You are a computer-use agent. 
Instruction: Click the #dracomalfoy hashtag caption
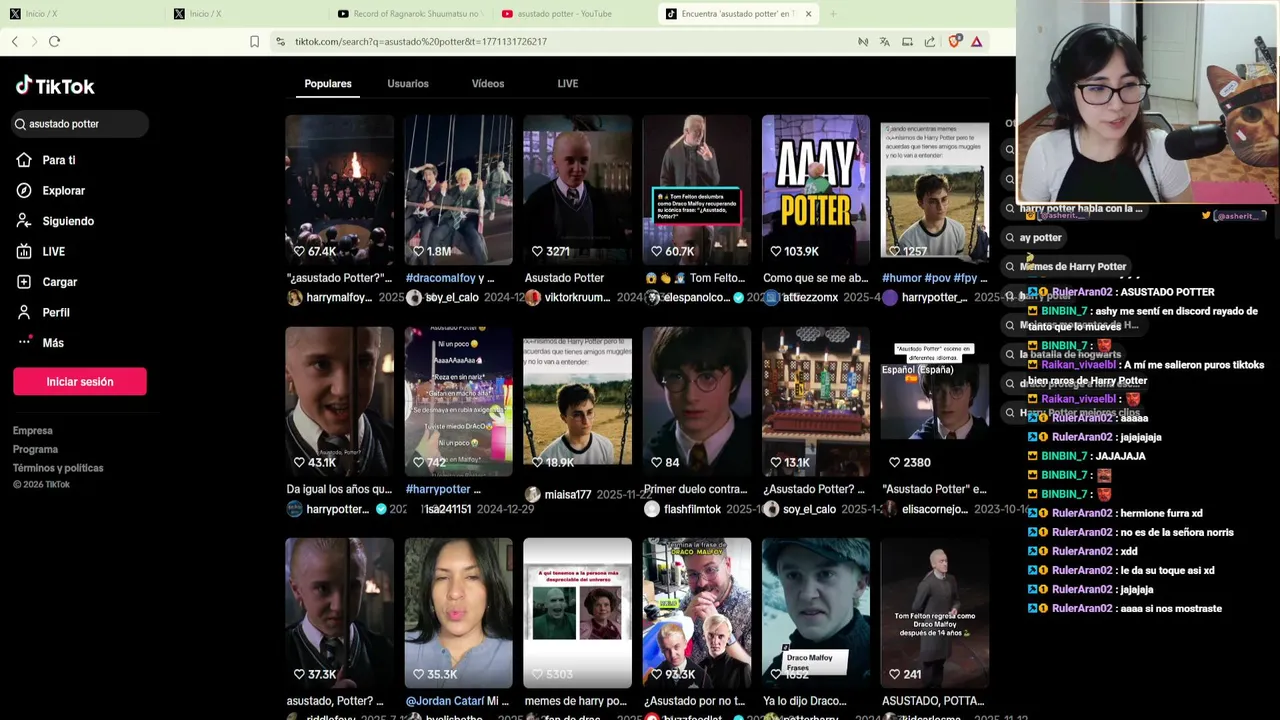pyautogui.click(x=441, y=278)
